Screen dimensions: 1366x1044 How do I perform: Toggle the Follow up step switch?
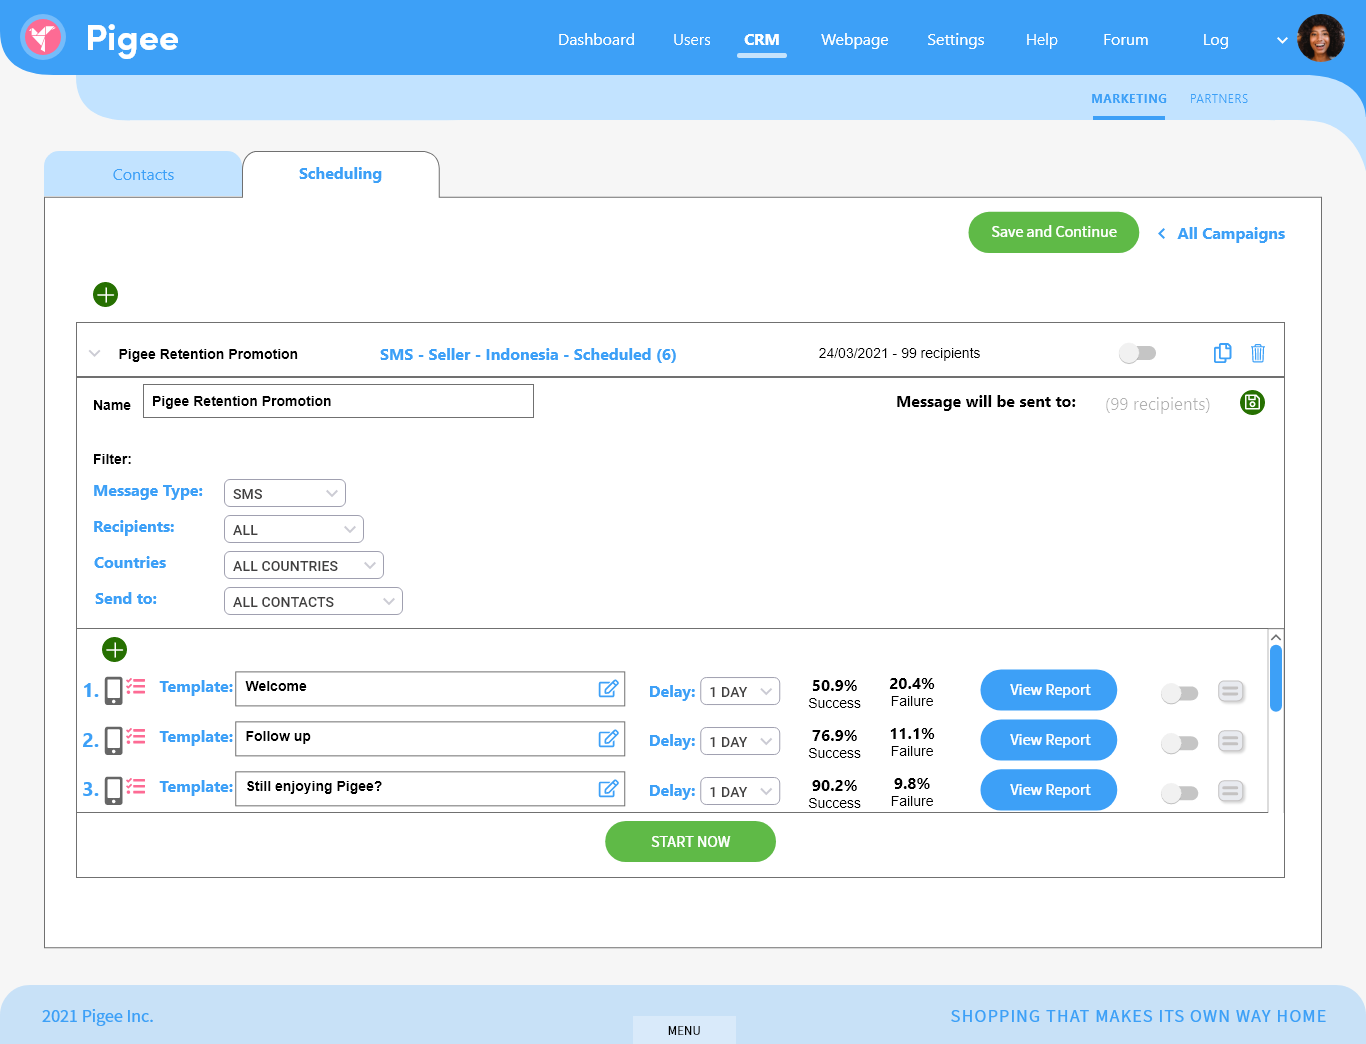coord(1180,743)
